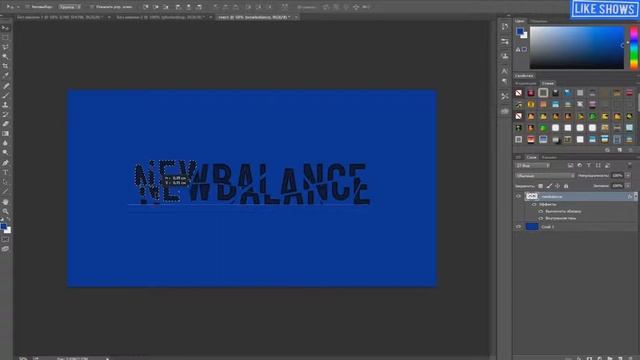This screenshot has height=360, width=640.
Task: Click the lock image pixels brush icon
Action: [549, 186]
